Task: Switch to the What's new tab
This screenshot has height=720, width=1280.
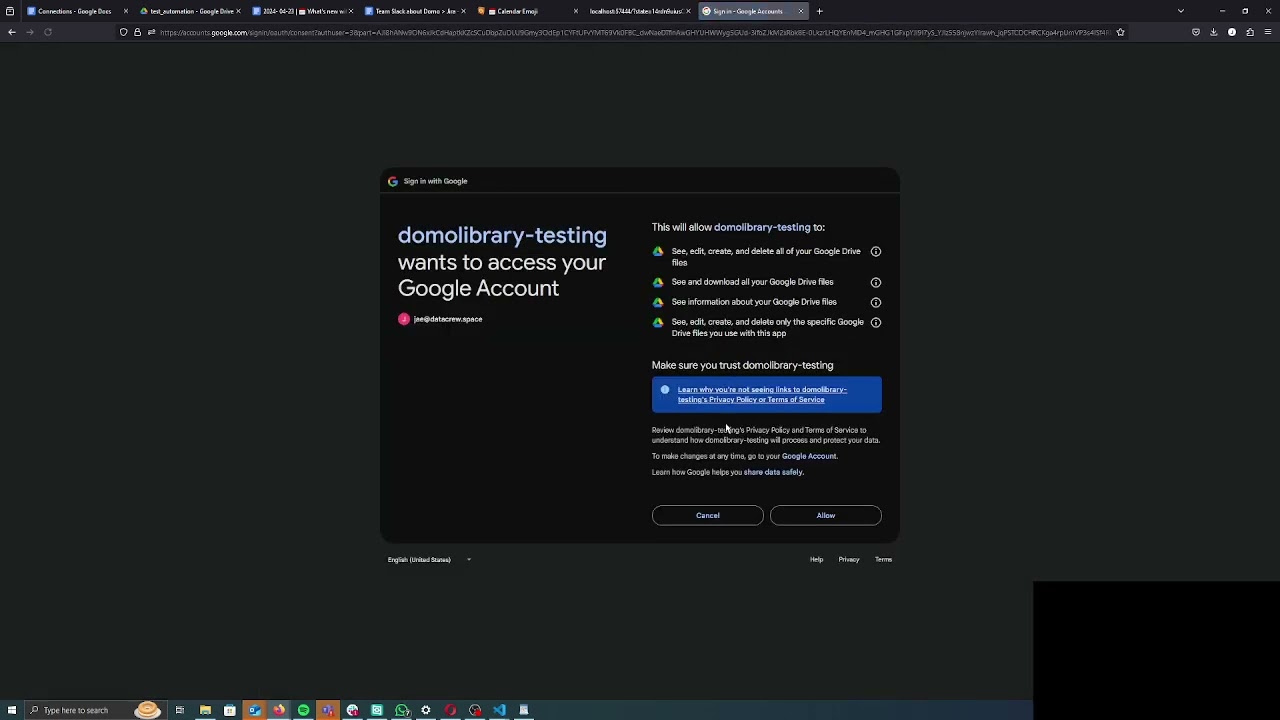Action: pyautogui.click(x=303, y=11)
